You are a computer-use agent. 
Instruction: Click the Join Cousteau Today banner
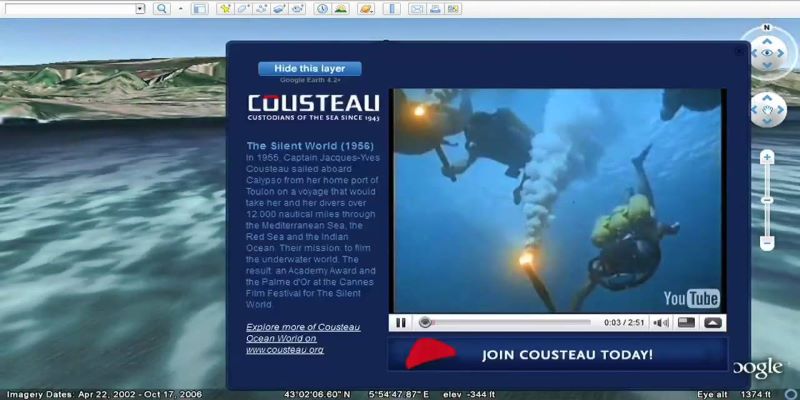pyautogui.click(x=558, y=354)
